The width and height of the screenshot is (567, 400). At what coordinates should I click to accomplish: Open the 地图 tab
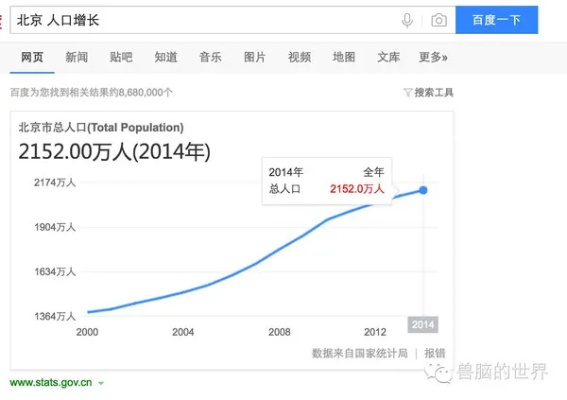click(x=344, y=57)
